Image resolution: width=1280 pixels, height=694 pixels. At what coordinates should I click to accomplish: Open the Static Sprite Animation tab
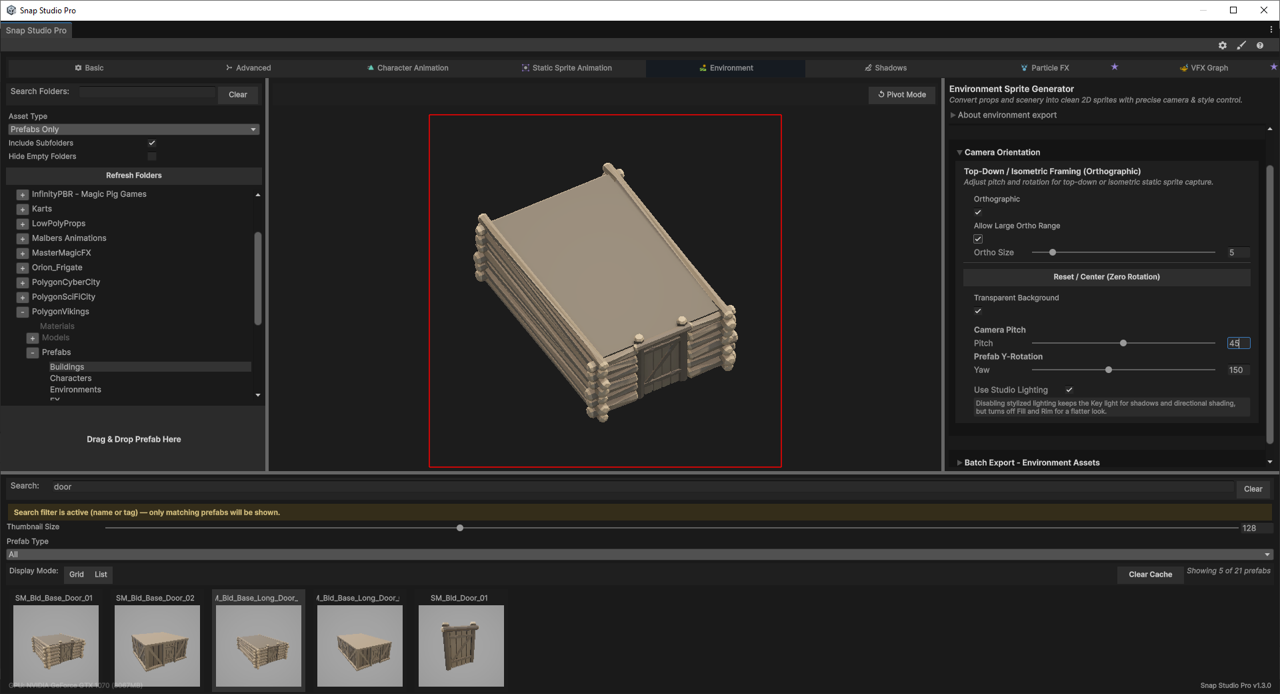(x=566, y=68)
